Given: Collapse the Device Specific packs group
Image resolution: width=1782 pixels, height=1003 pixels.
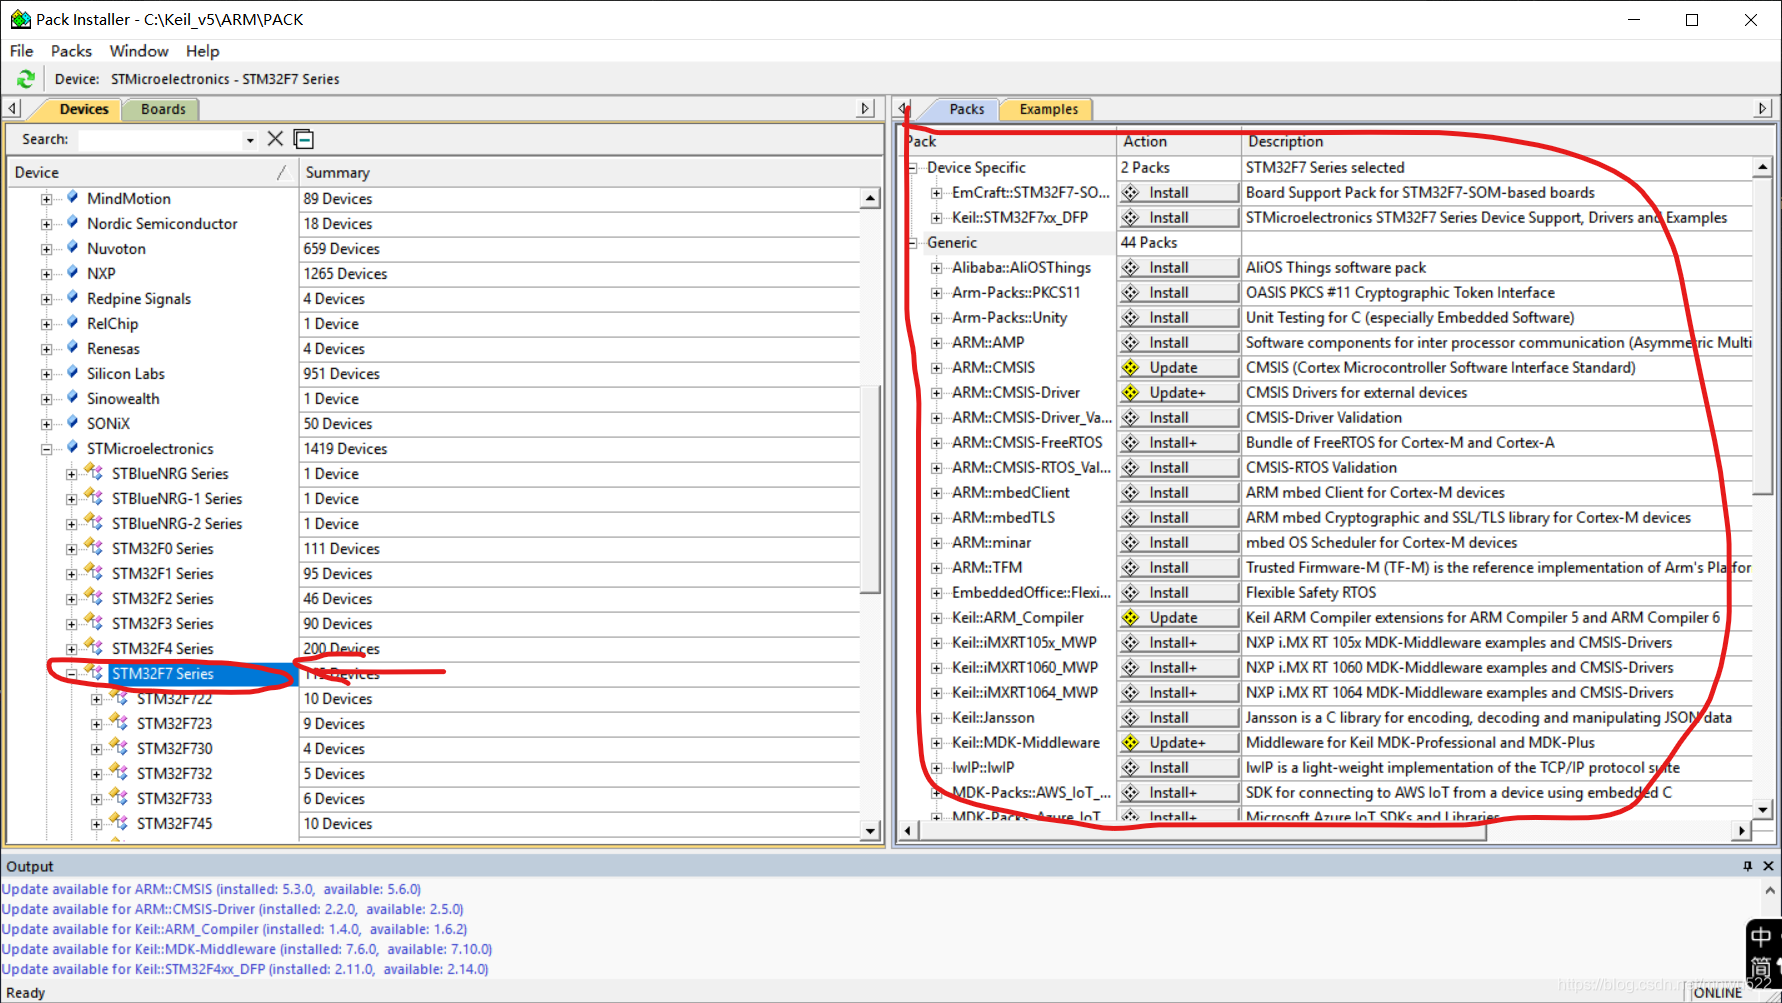Looking at the screenshot, I should 912,168.
